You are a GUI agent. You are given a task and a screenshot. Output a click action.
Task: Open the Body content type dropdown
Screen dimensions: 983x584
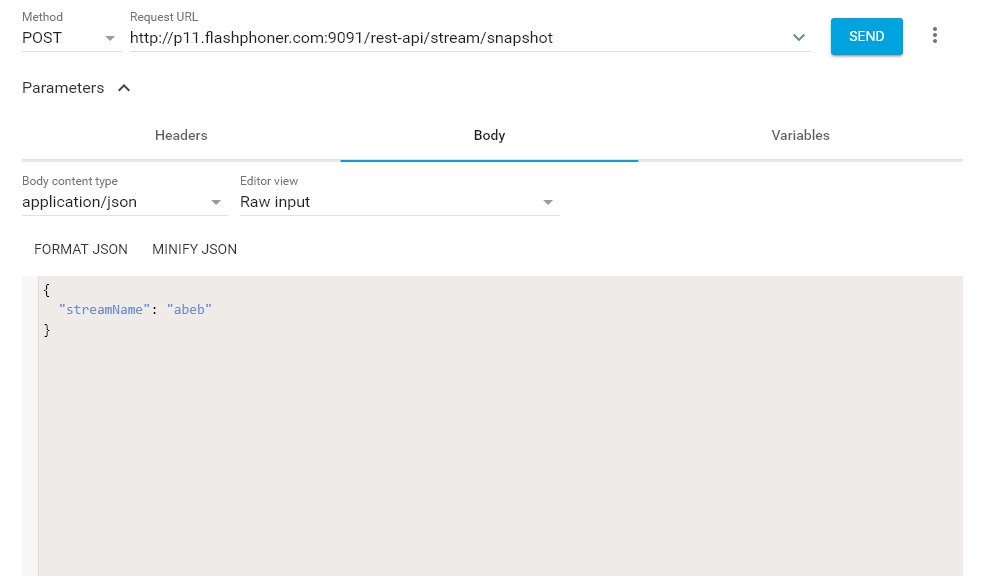(x=123, y=202)
